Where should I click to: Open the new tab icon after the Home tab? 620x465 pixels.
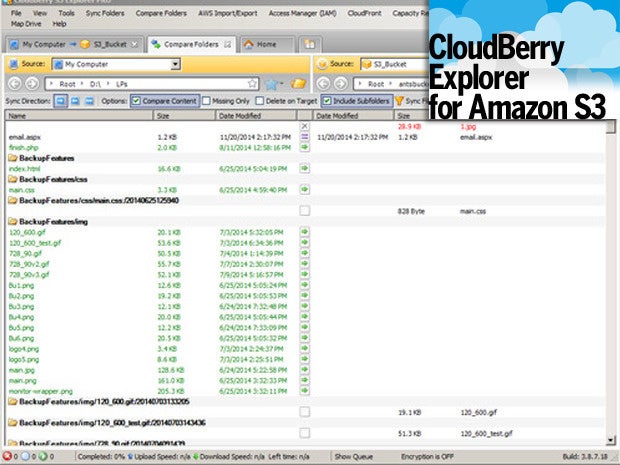pyautogui.click(x=310, y=44)
